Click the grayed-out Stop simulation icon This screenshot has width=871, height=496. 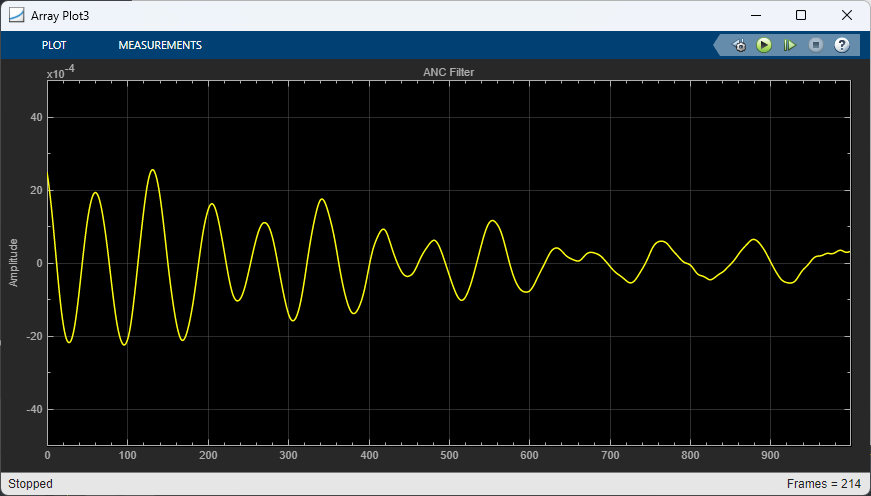point(815,45)
